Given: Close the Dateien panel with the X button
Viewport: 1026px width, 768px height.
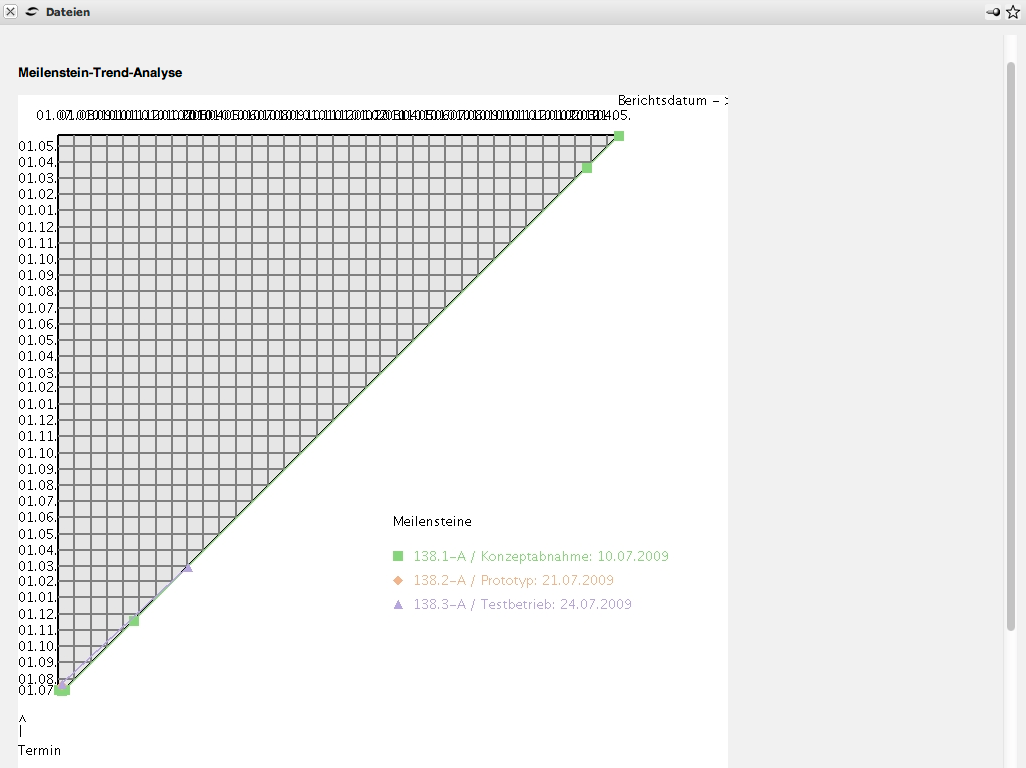Looking at the screenshot, I should [x=10, y=12].
